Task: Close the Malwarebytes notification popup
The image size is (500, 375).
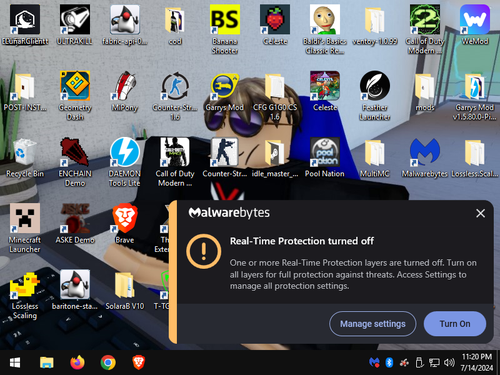Action: point(480,213)
